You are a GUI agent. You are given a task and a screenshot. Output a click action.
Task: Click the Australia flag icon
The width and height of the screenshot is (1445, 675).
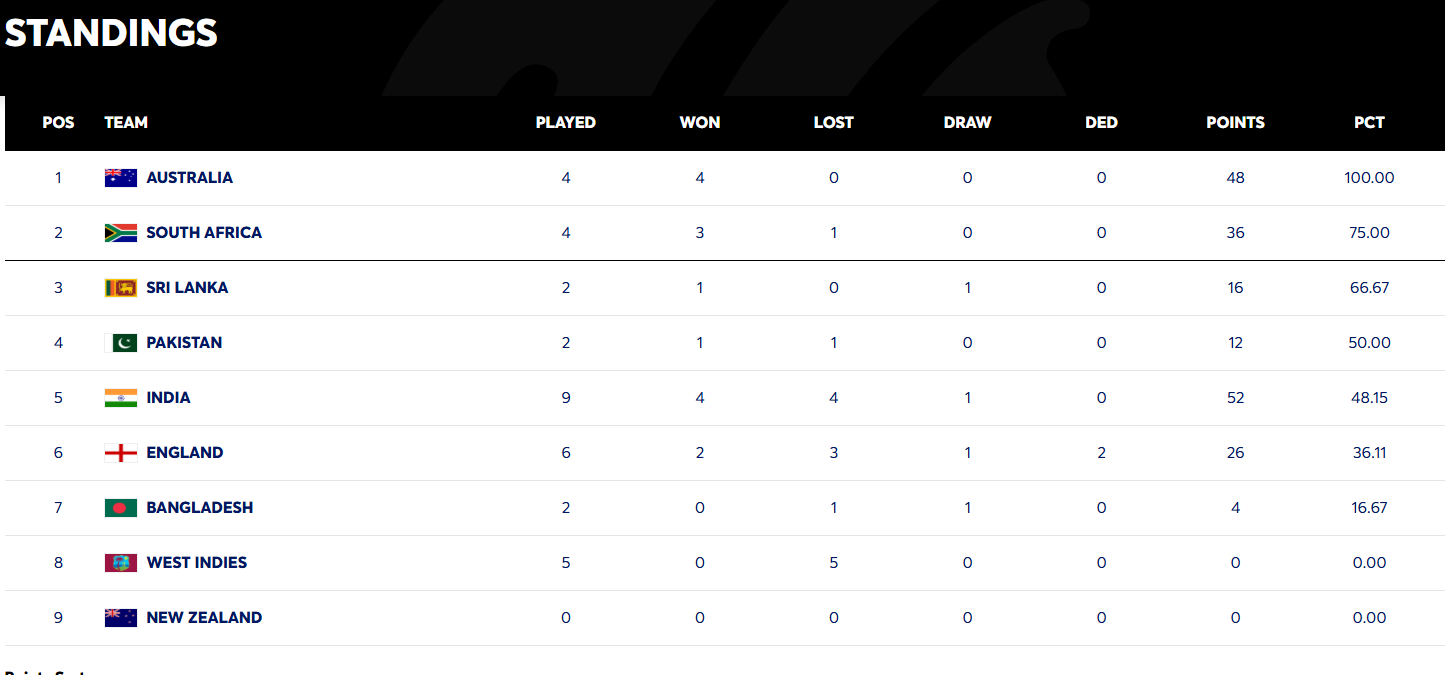pyautogui.click(x=120, y=178)
